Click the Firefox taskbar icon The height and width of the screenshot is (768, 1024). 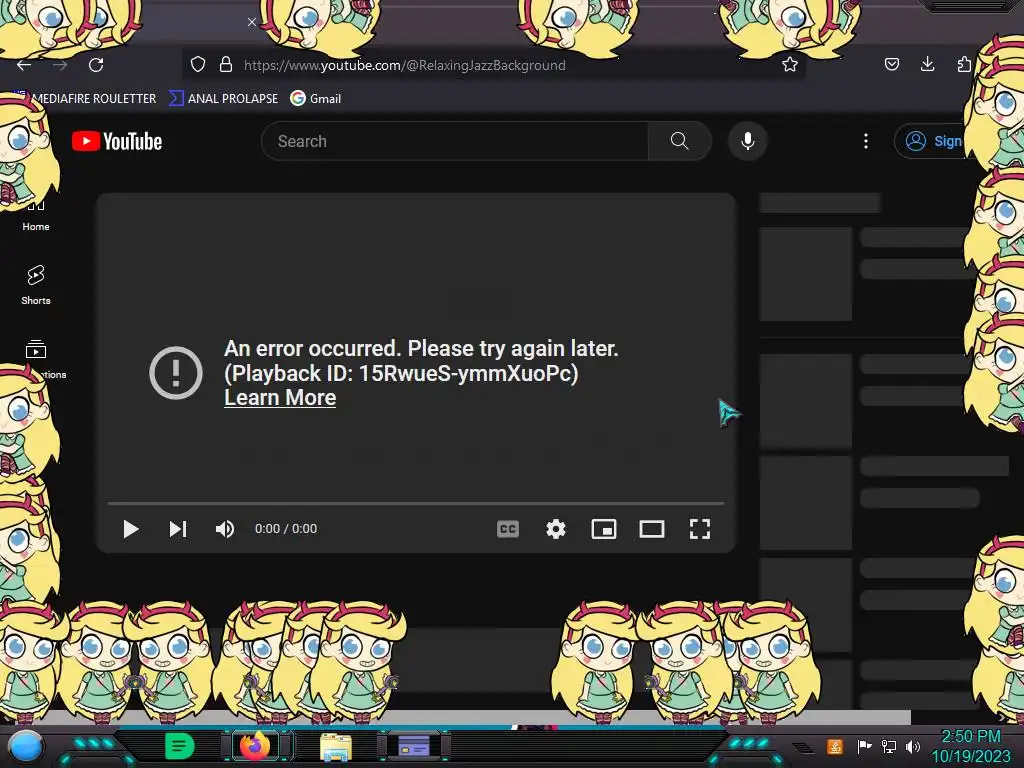pyautogui.click(x=255, y=746)
